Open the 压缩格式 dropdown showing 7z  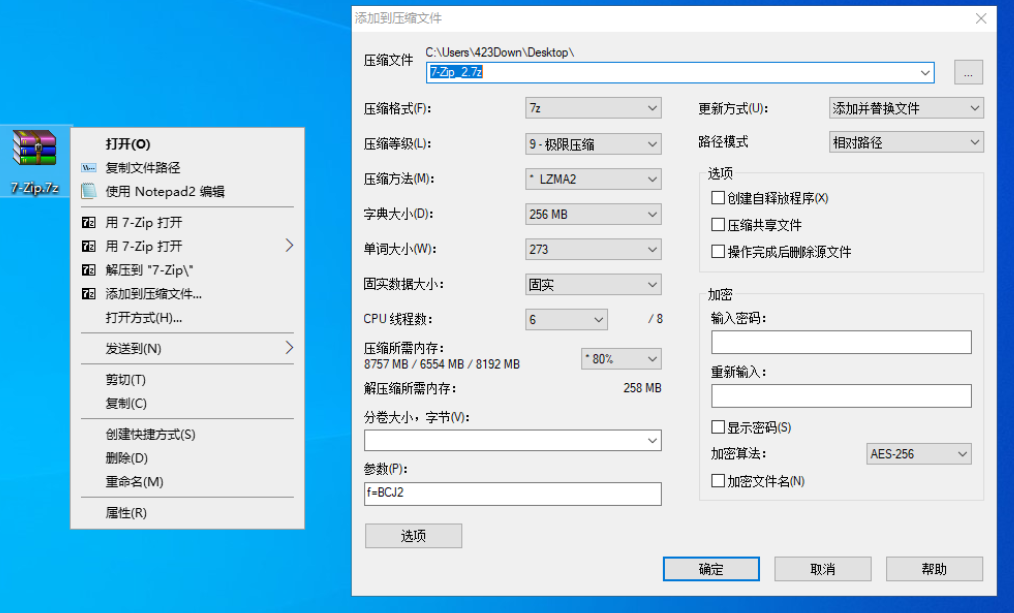point(593,108)
